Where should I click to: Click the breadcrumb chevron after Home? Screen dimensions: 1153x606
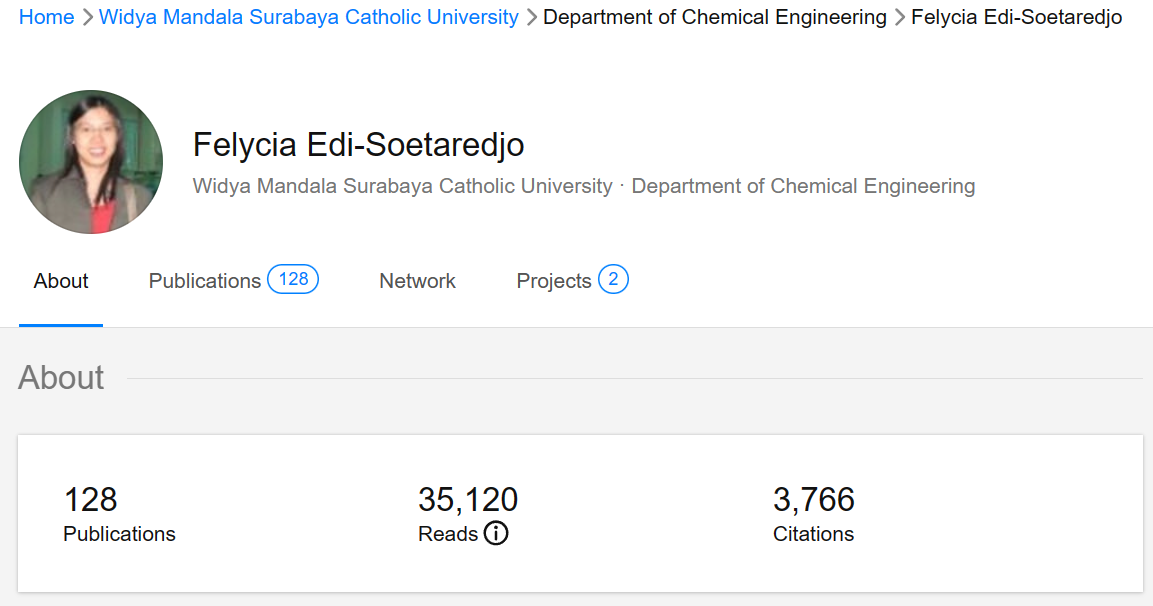[x=87, y=17]
